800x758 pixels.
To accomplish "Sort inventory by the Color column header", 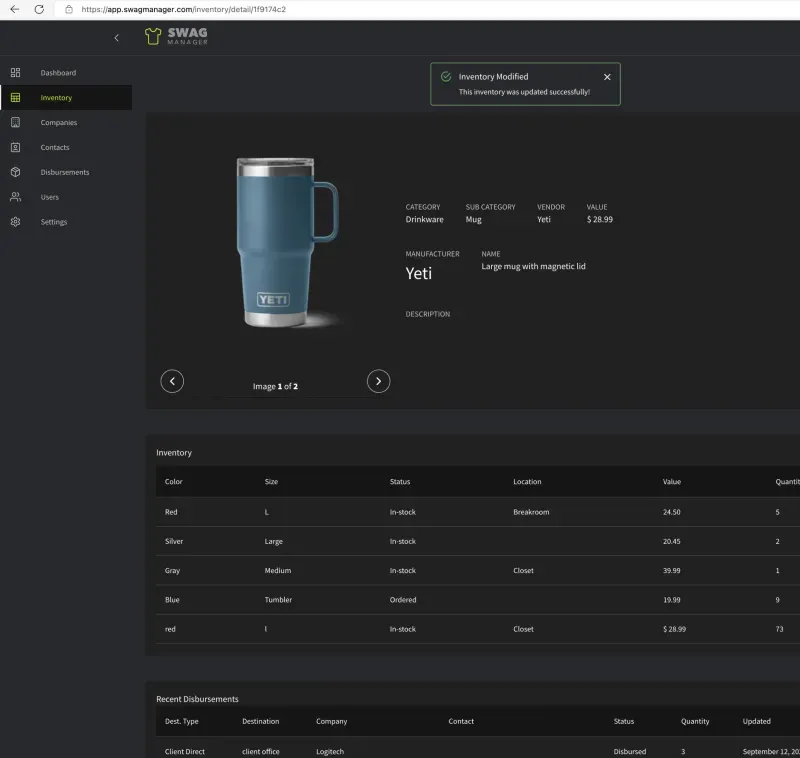I will click(173, 482).
